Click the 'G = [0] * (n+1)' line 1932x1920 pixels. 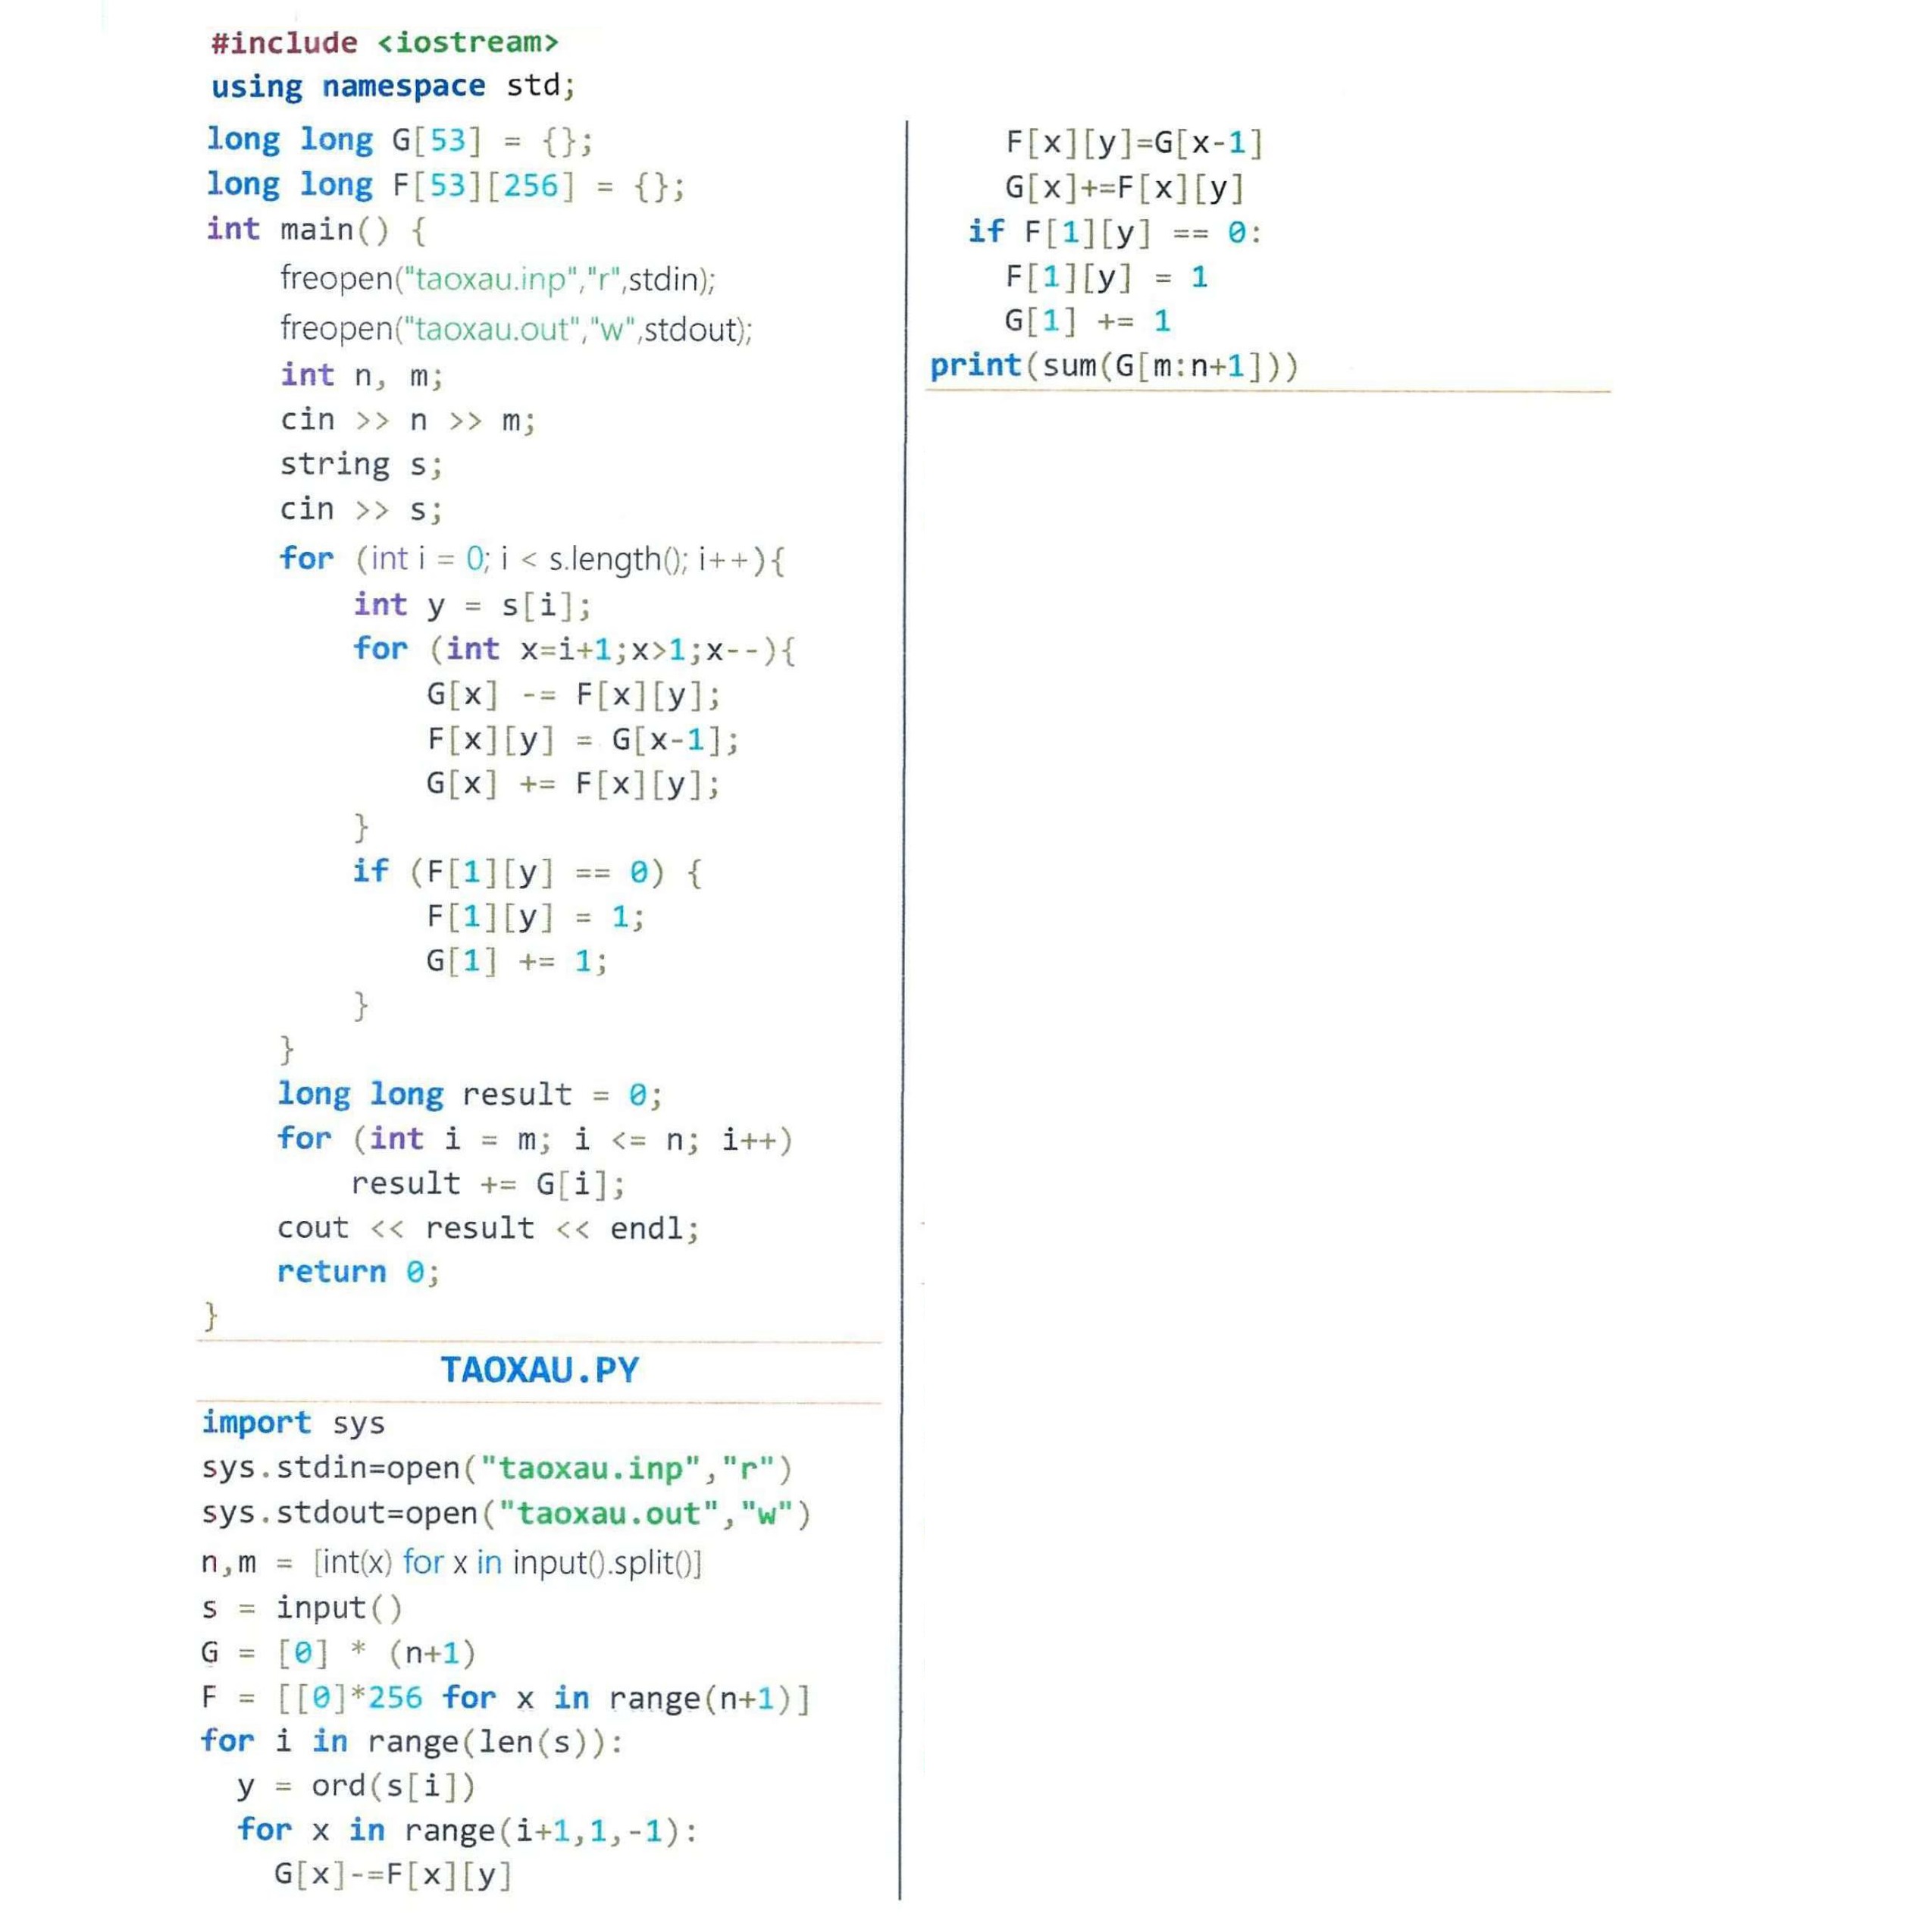pos(339,1653)
